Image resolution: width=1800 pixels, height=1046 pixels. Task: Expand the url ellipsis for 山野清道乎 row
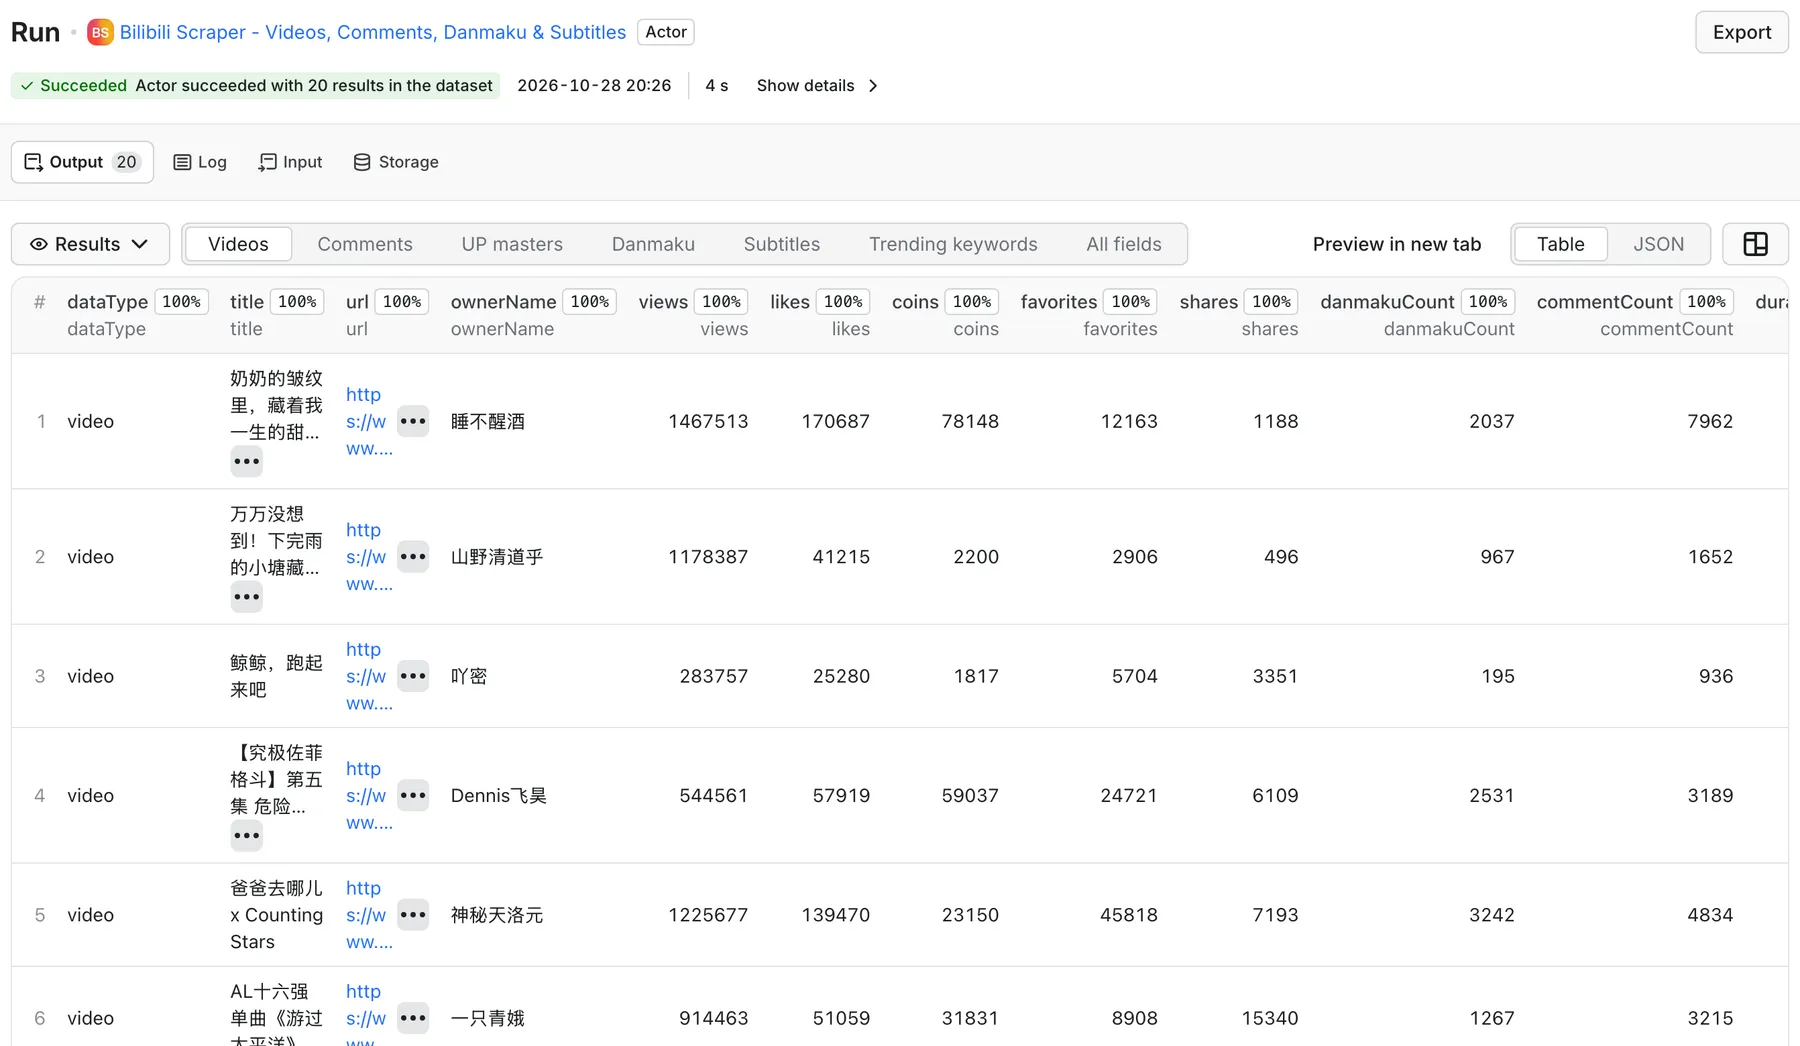point(413,557)
